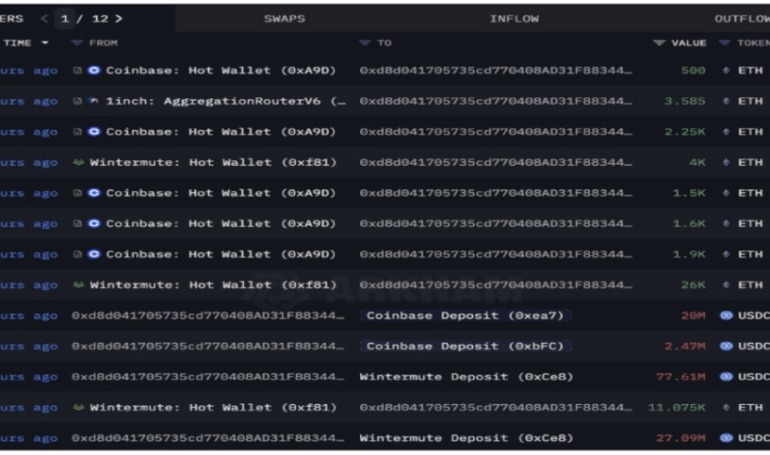This screenshot has height=455, width=770.
Task: Open Coinbase Deposit (0xbFC) recipient
Action: tap(465, 346)
